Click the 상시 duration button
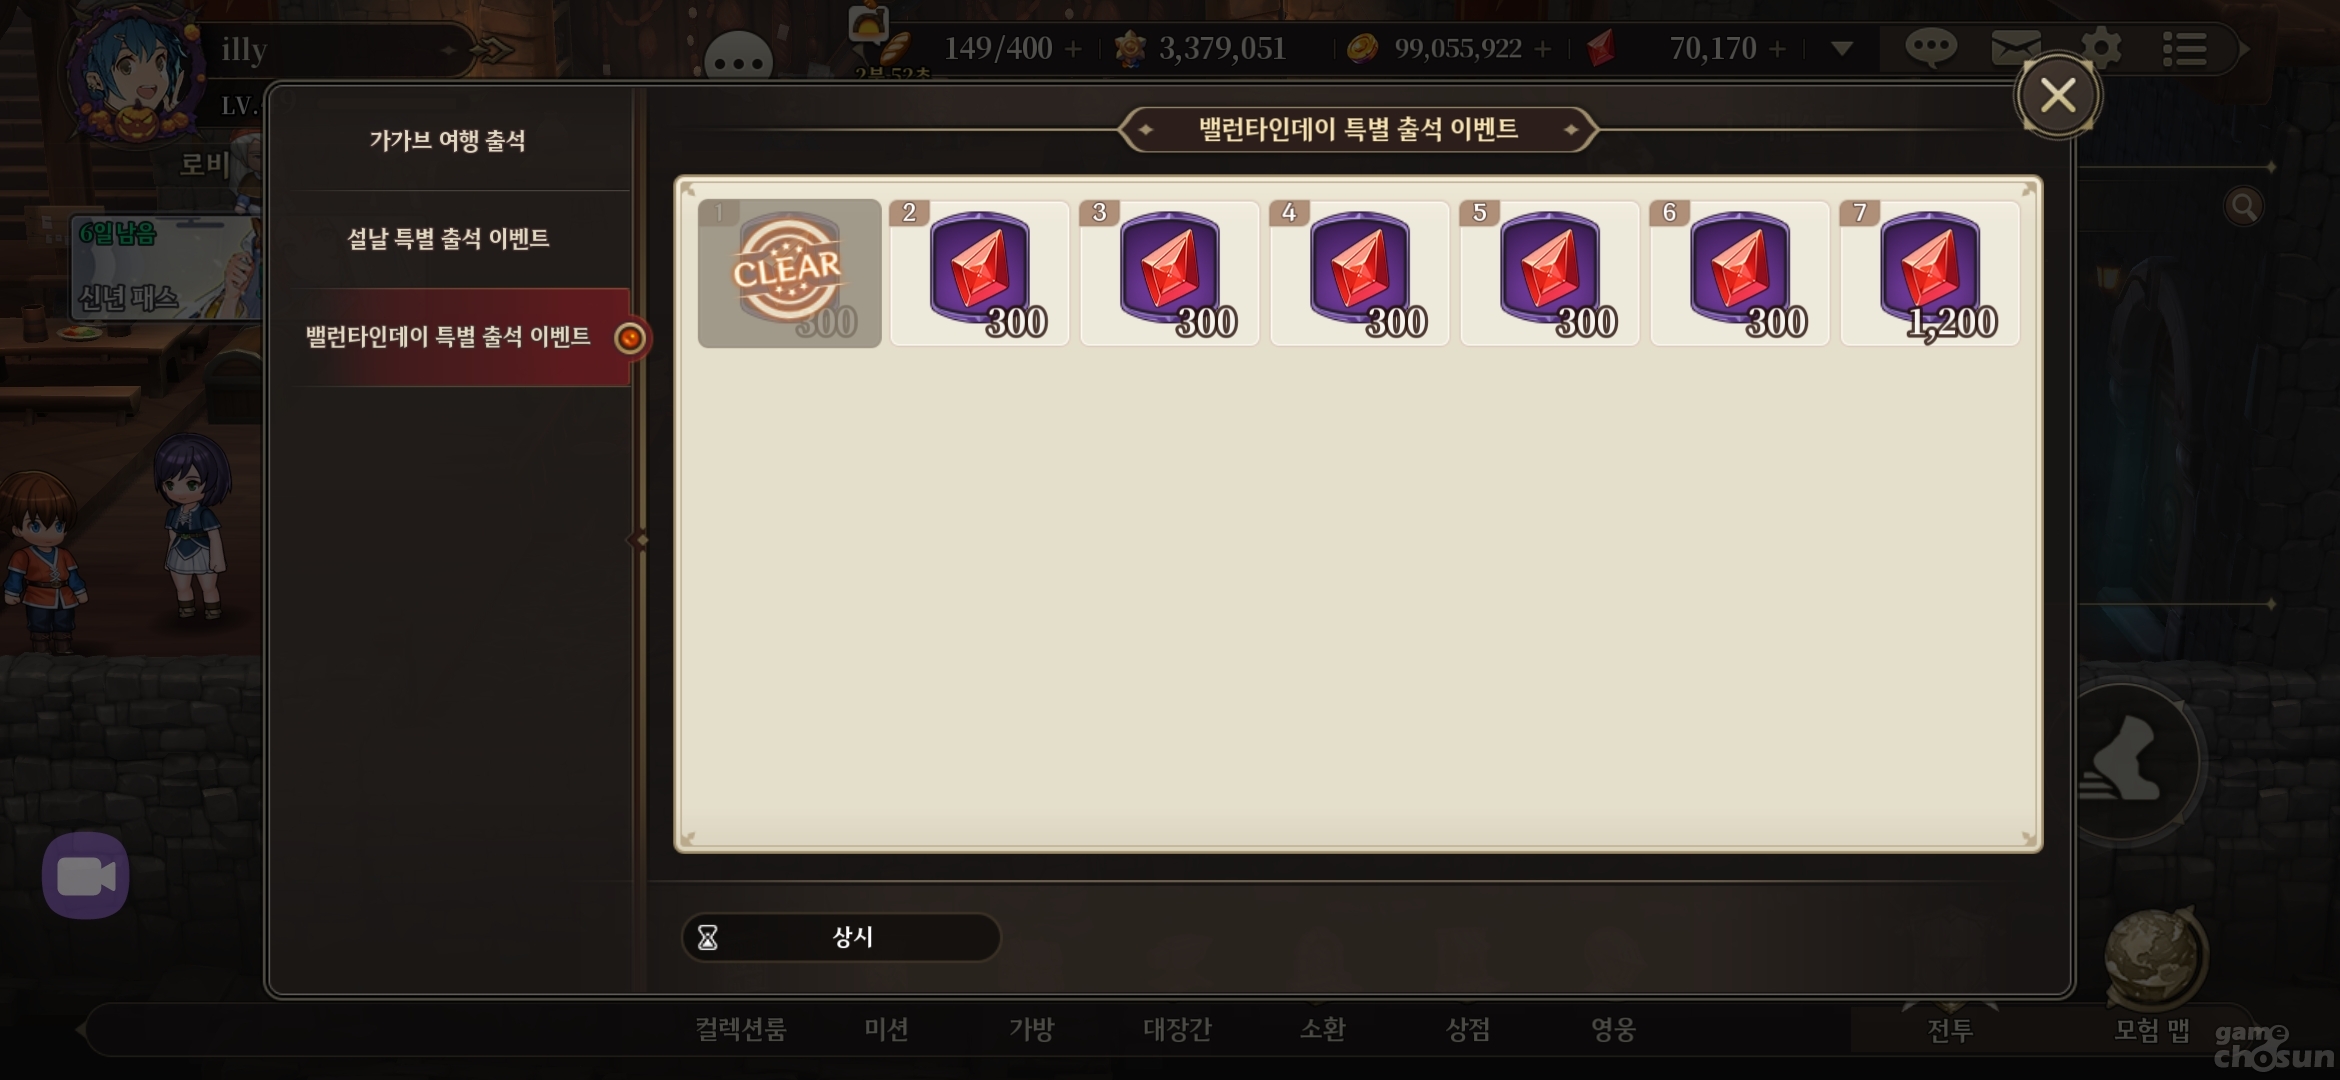 pos(841,937)
